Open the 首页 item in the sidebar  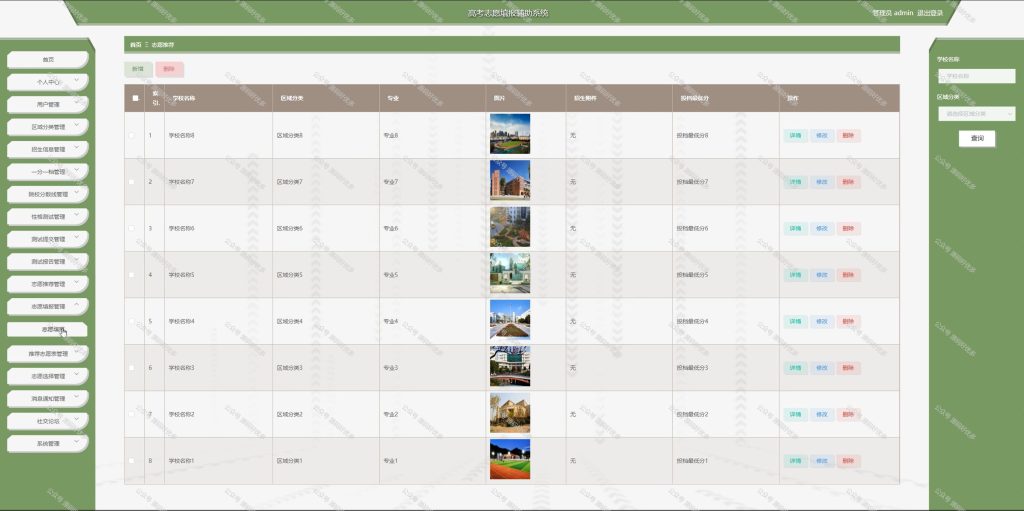pos(48,59)
